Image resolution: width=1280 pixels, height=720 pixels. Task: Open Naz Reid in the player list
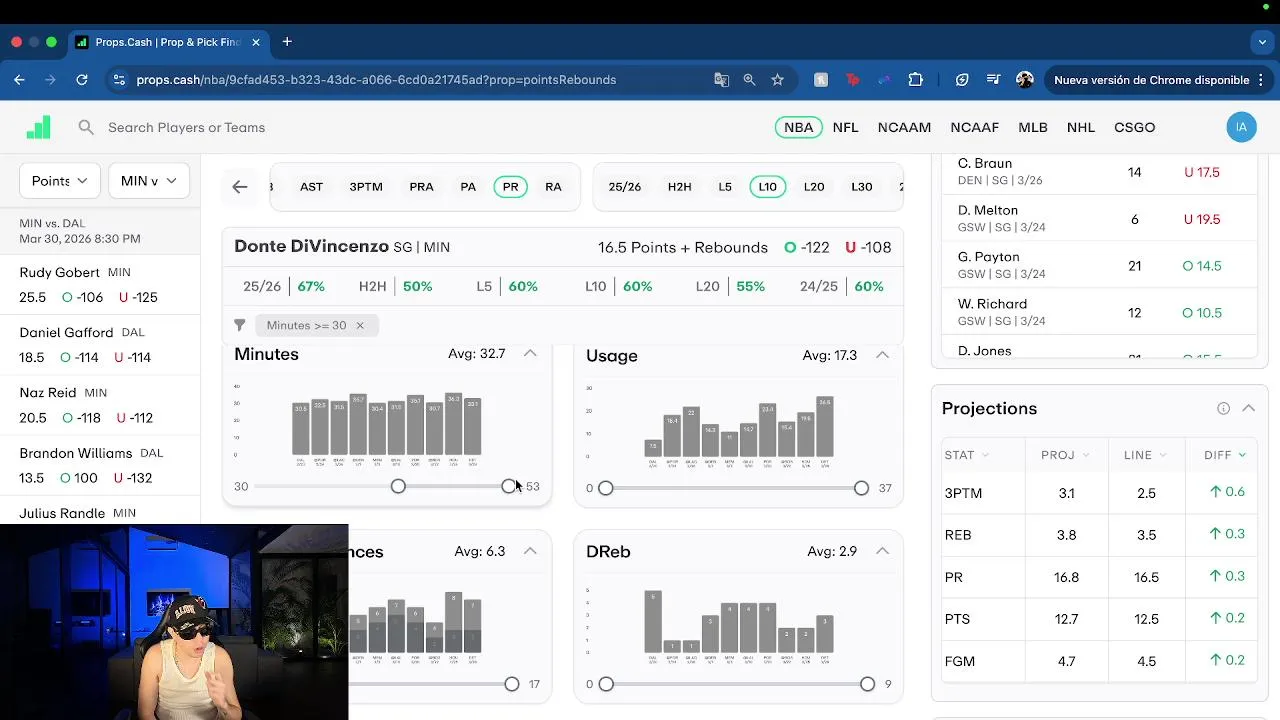coord(100,405)
